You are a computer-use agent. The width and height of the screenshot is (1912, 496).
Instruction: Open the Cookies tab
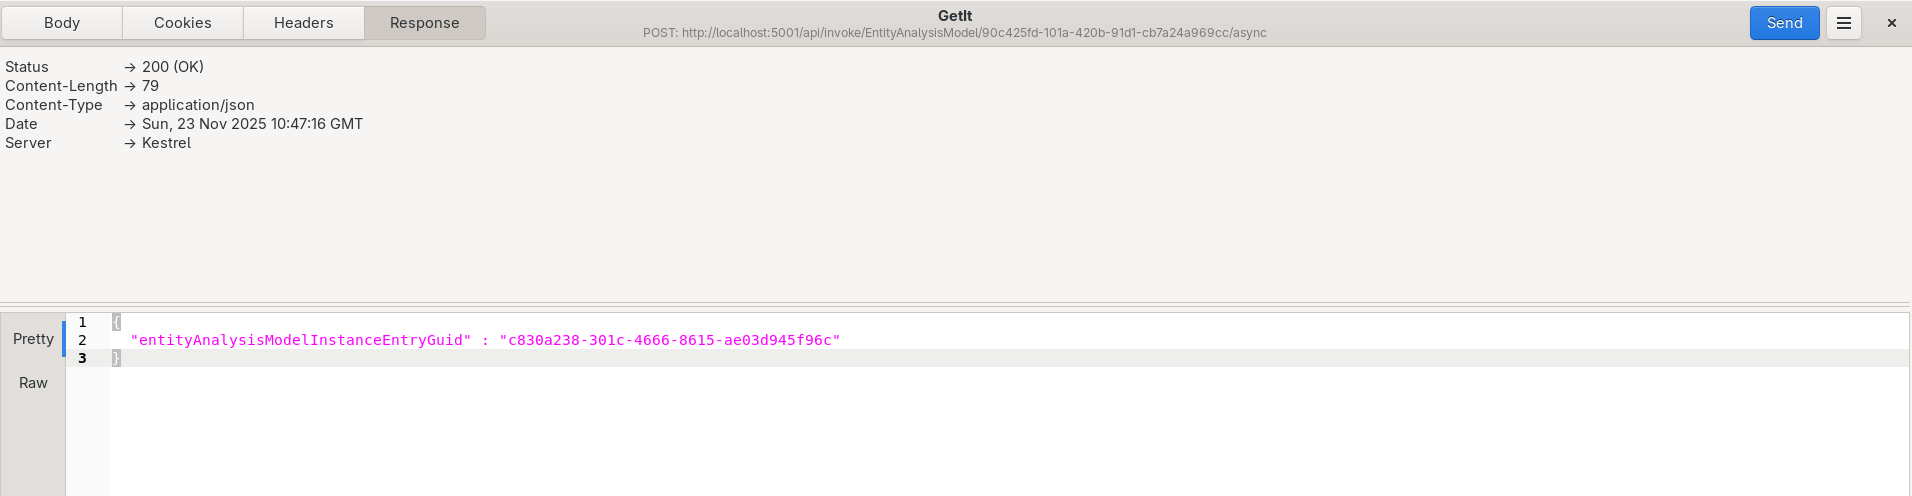(183, 23)
